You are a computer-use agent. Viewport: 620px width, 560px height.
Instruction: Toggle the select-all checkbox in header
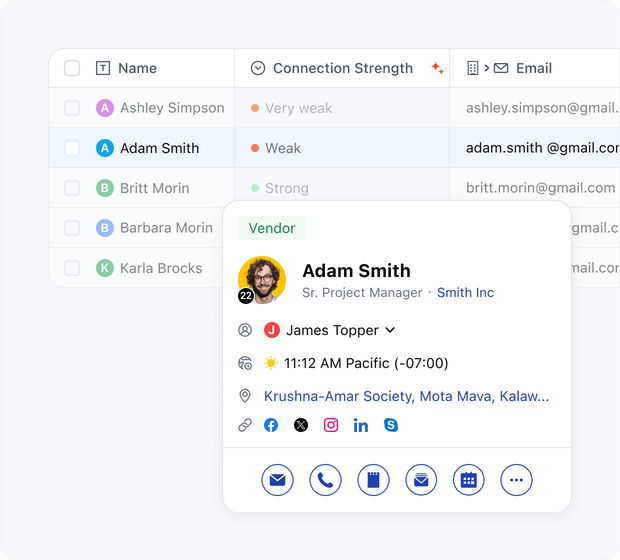click(x=72, y=68)
